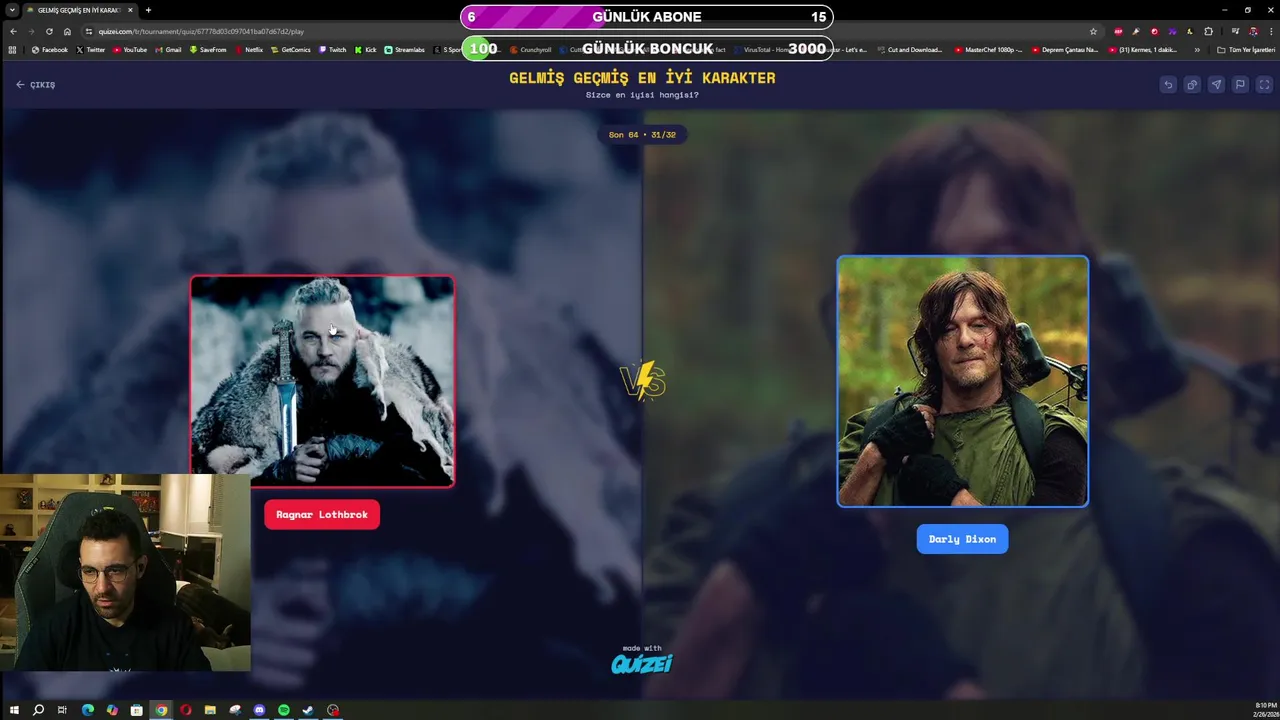Open the Kermes bookmark

coord(1145,50)
